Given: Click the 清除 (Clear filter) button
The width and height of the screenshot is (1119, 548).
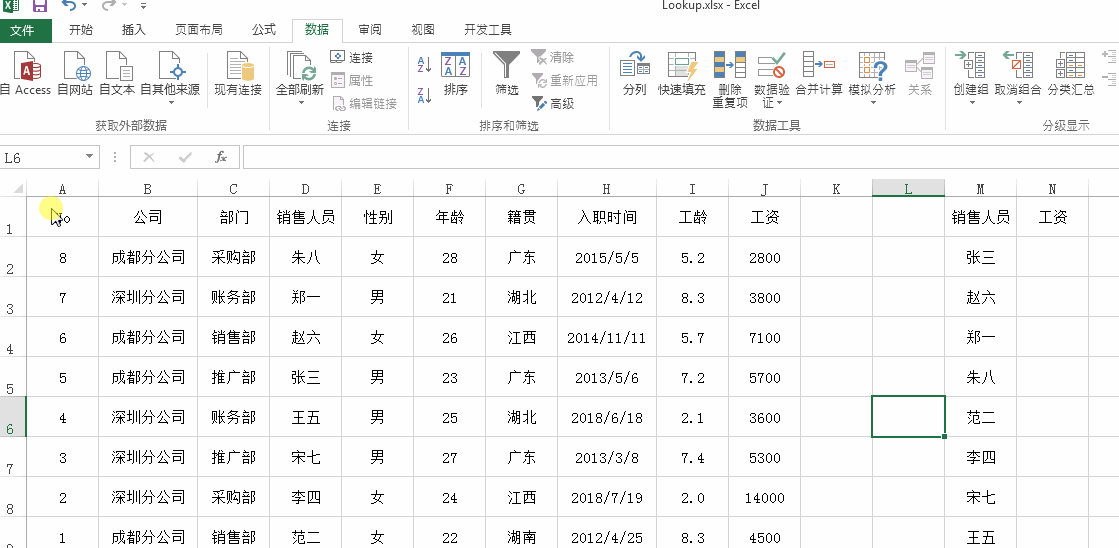Looking at the screenshot, I should pyautogui.click(x=552, y=57).
